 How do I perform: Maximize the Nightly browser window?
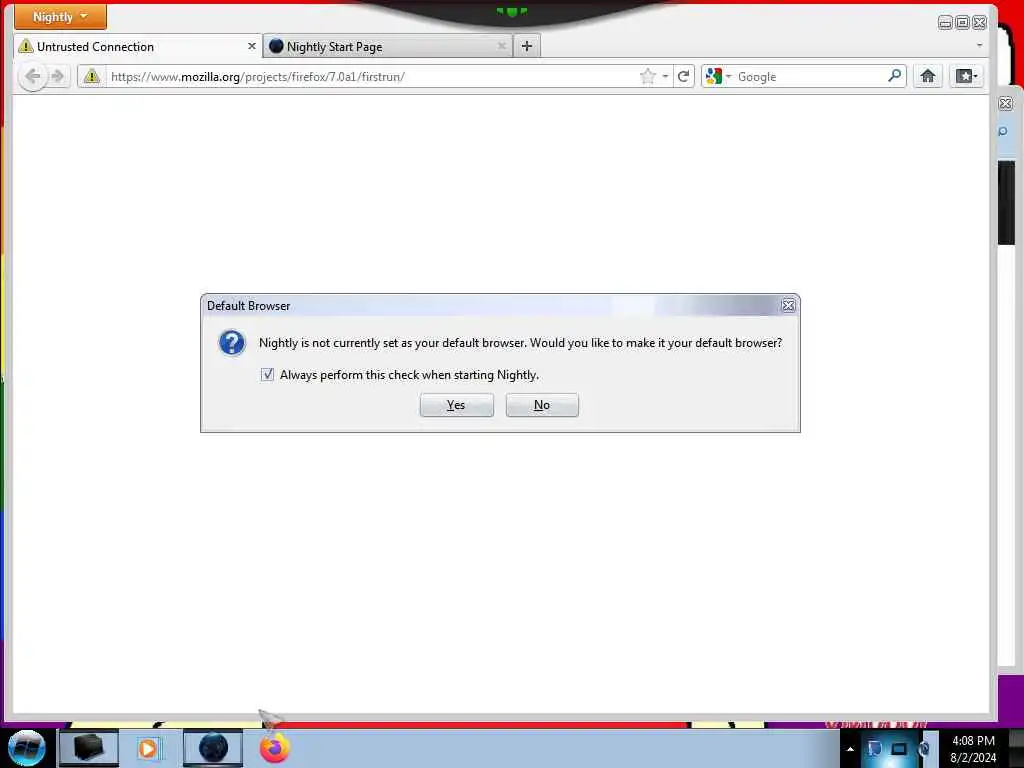pos(962,23)
